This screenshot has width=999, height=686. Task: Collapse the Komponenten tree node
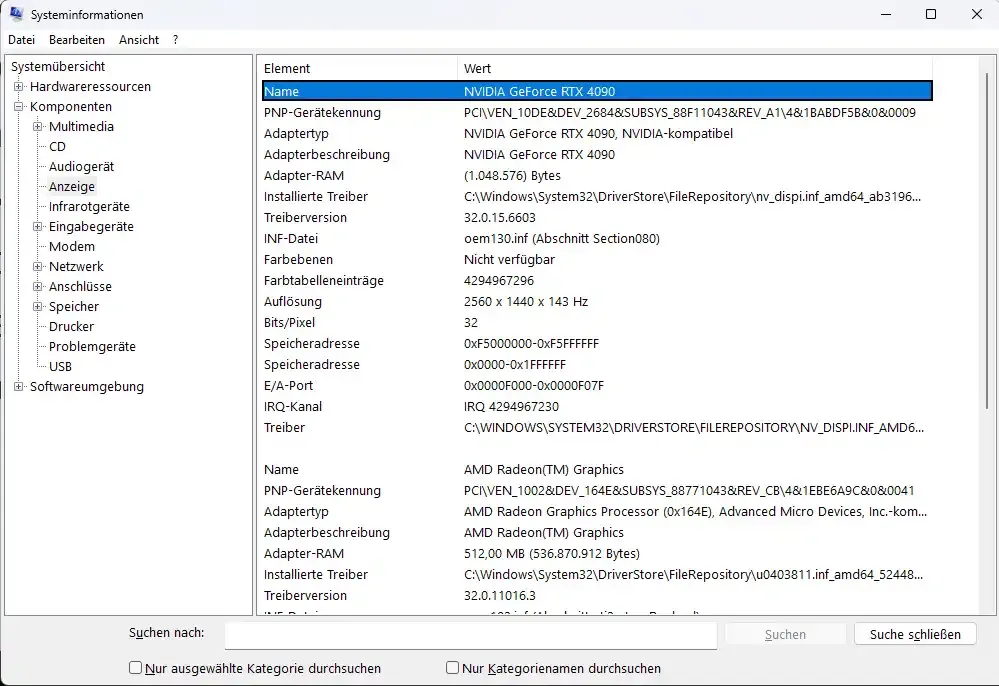(x=18, y=107)
